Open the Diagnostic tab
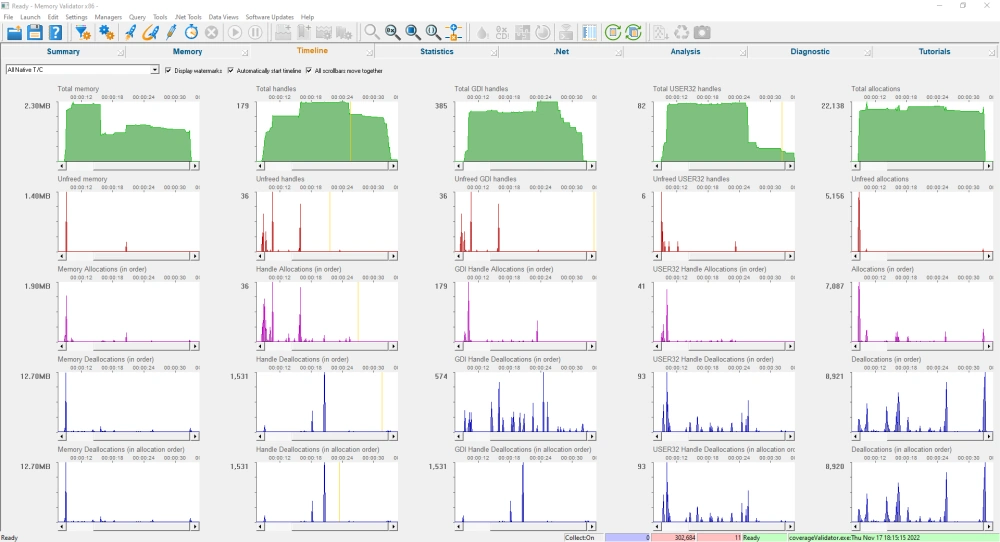Viewport: 1000px width, 542px height. (810, 52)
